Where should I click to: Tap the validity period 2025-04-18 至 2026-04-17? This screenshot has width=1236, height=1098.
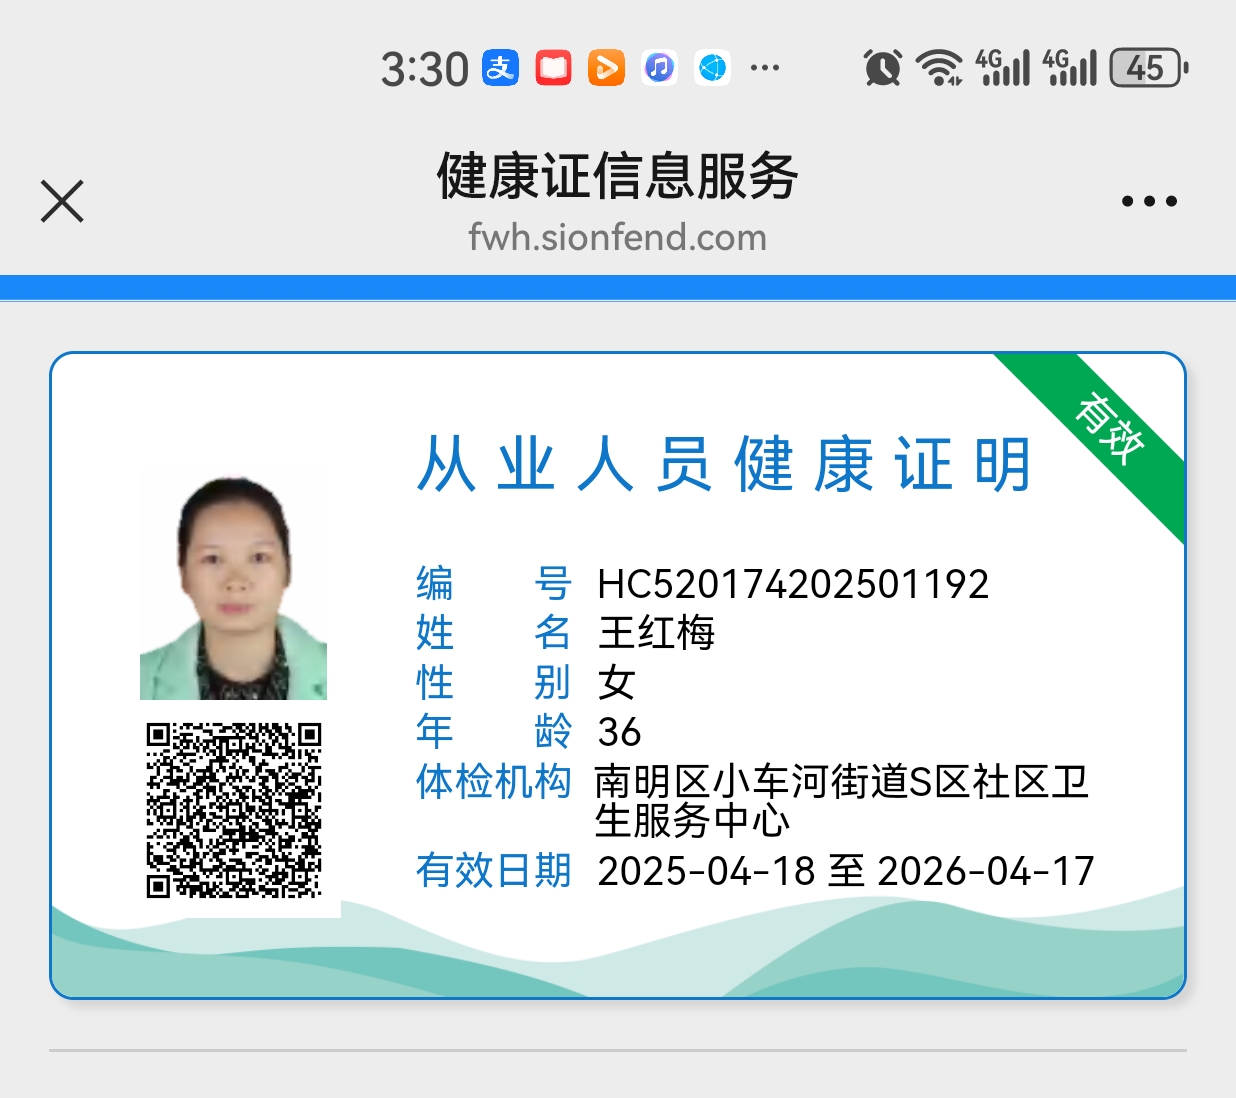pos(845,871)
